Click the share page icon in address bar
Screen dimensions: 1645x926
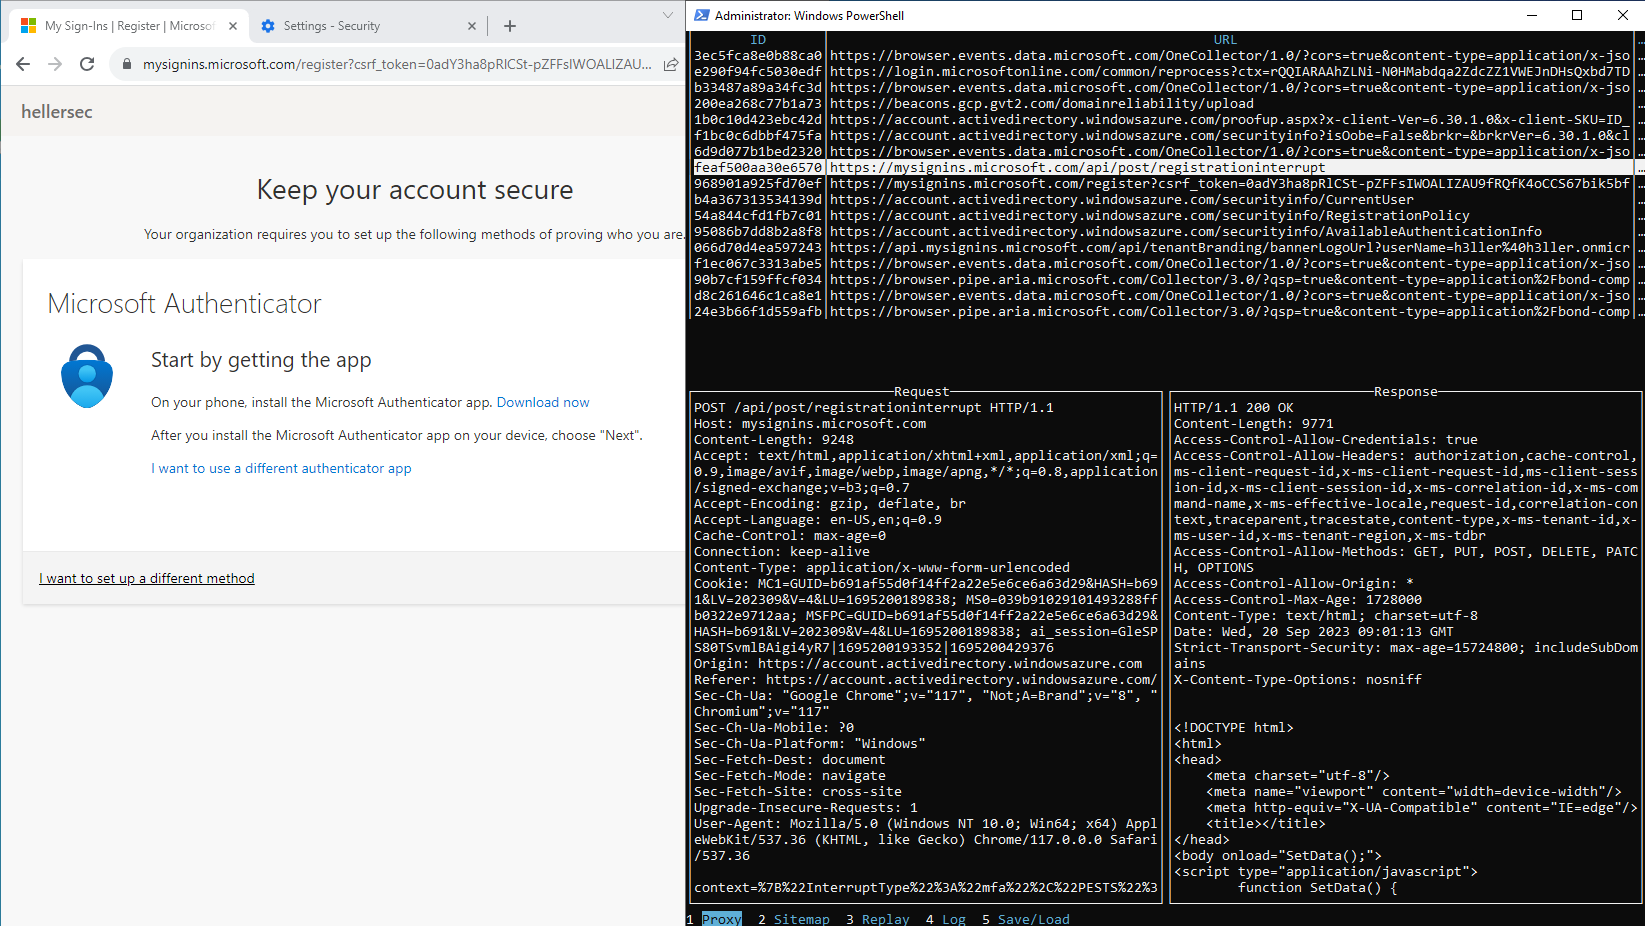click(x=671, y=64)
